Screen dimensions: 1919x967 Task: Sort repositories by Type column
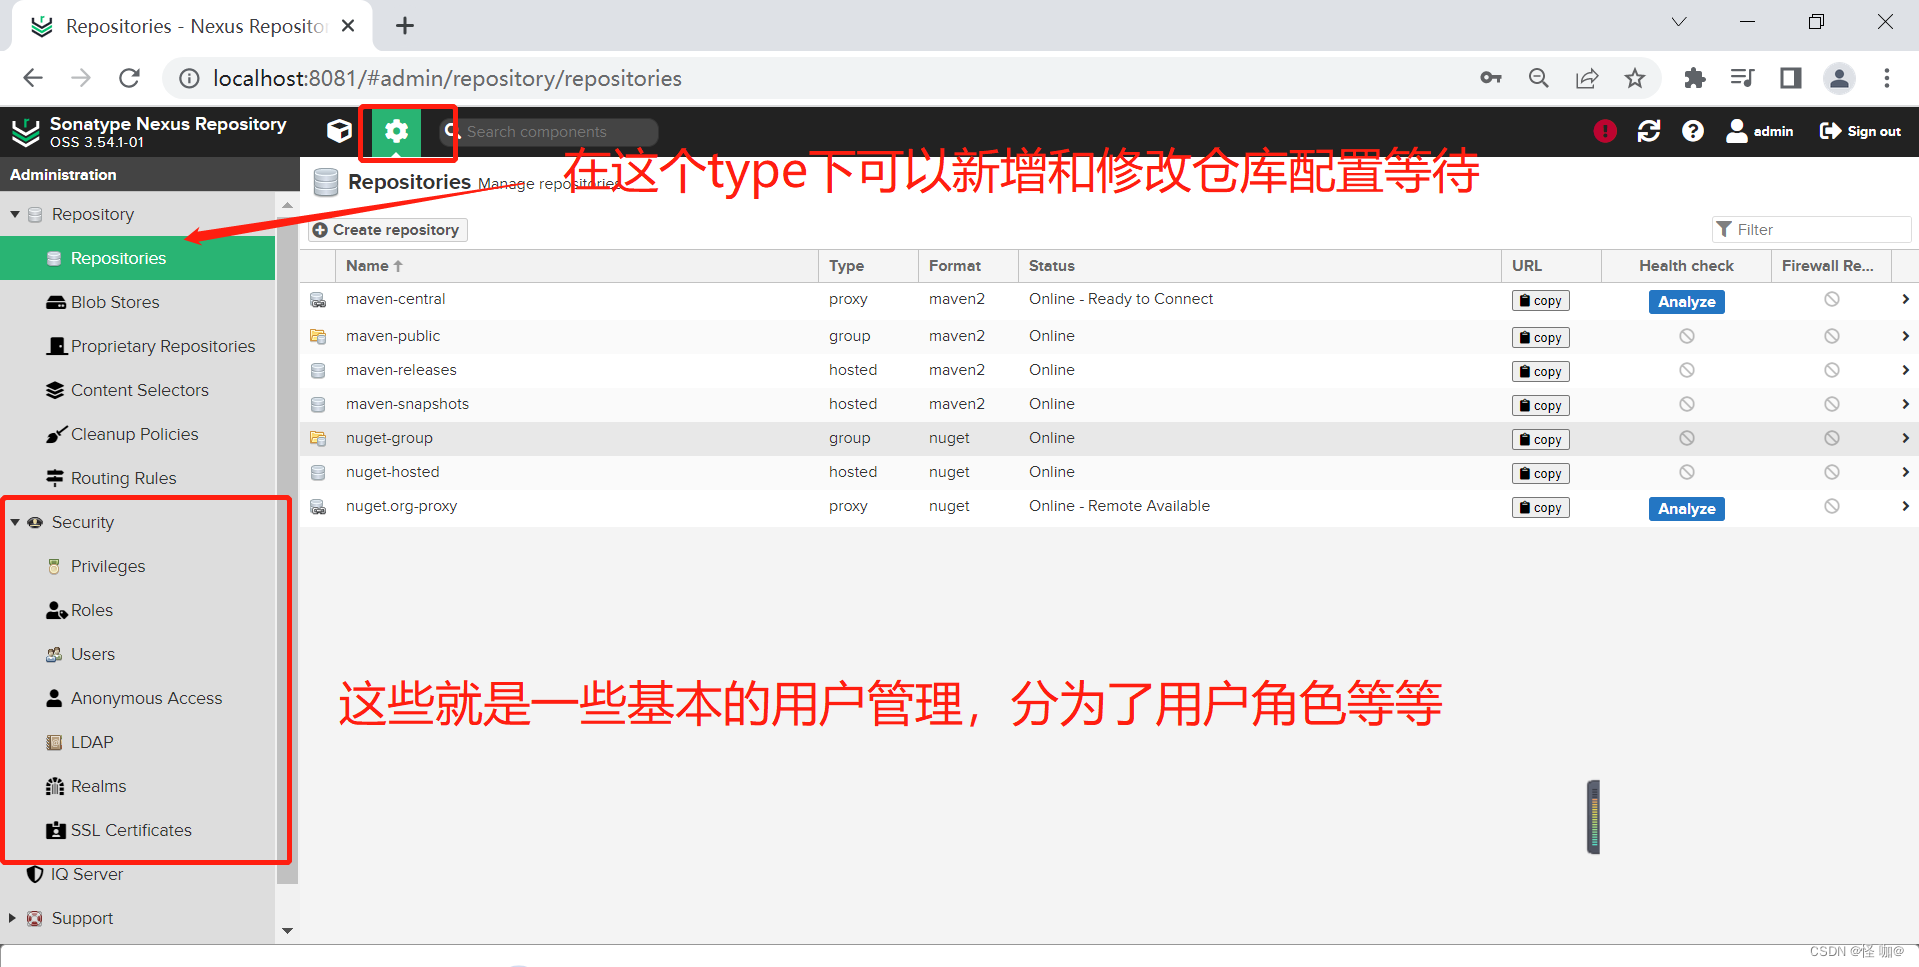coord(867,266)
